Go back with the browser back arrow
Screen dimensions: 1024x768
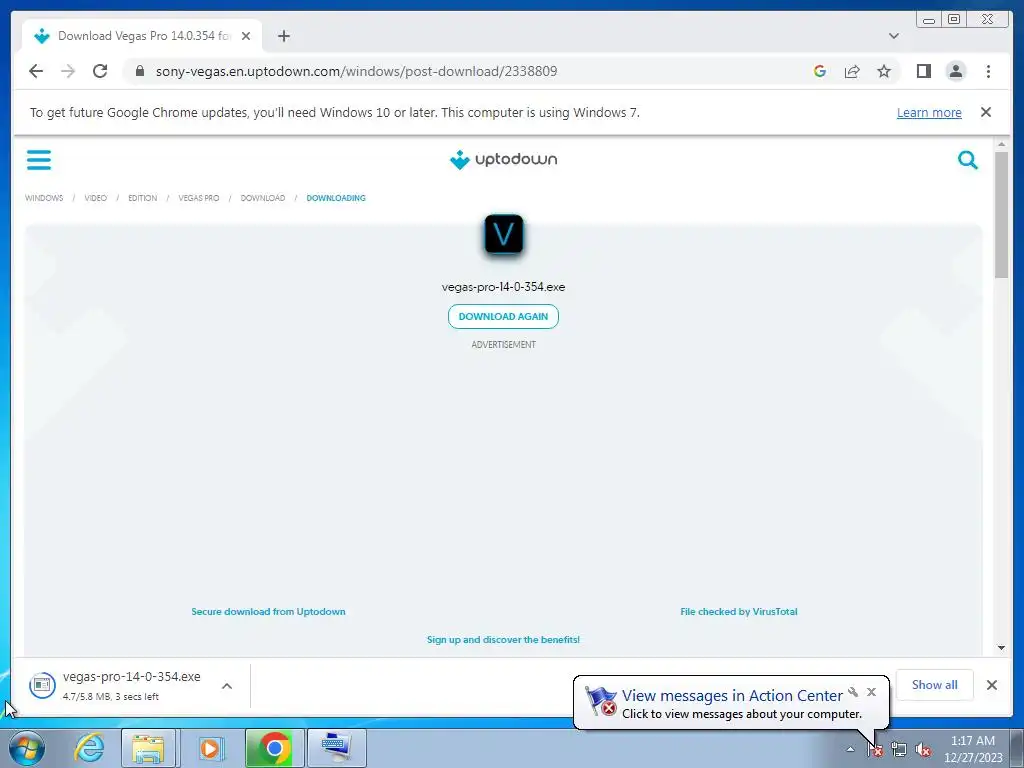click(x=36, y=71)
